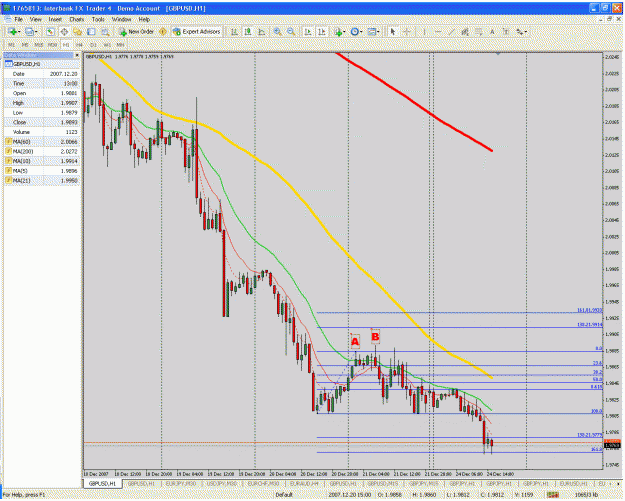The image size is (625, 501).
Task: Click the New Order button
Action: pyautogui.click(x=136, y=32)
